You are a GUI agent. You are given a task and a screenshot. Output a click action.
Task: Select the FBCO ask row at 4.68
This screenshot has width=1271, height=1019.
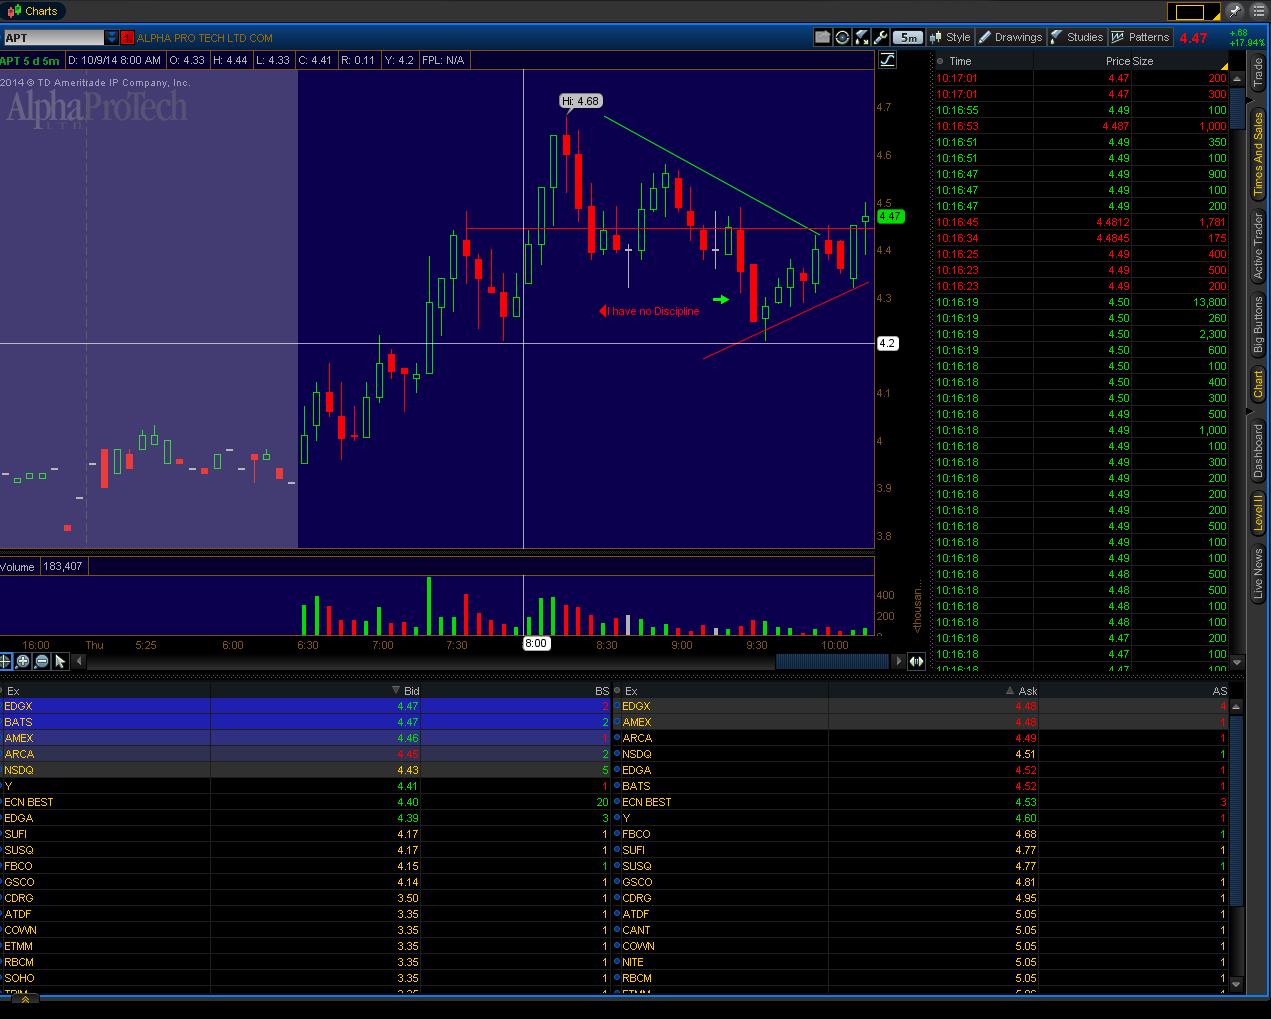click(920, 834)
